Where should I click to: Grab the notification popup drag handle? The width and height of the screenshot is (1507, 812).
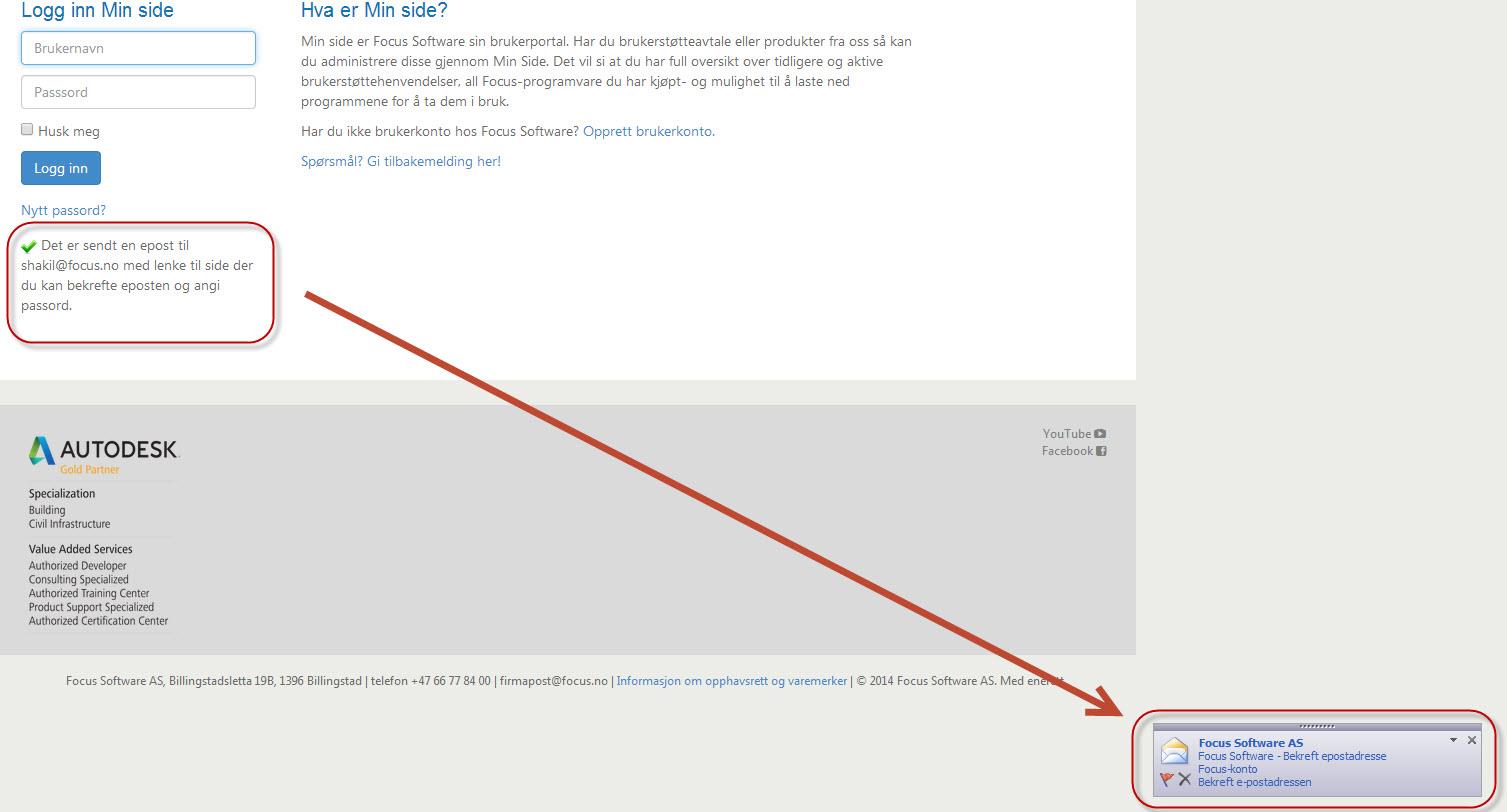1317,727
